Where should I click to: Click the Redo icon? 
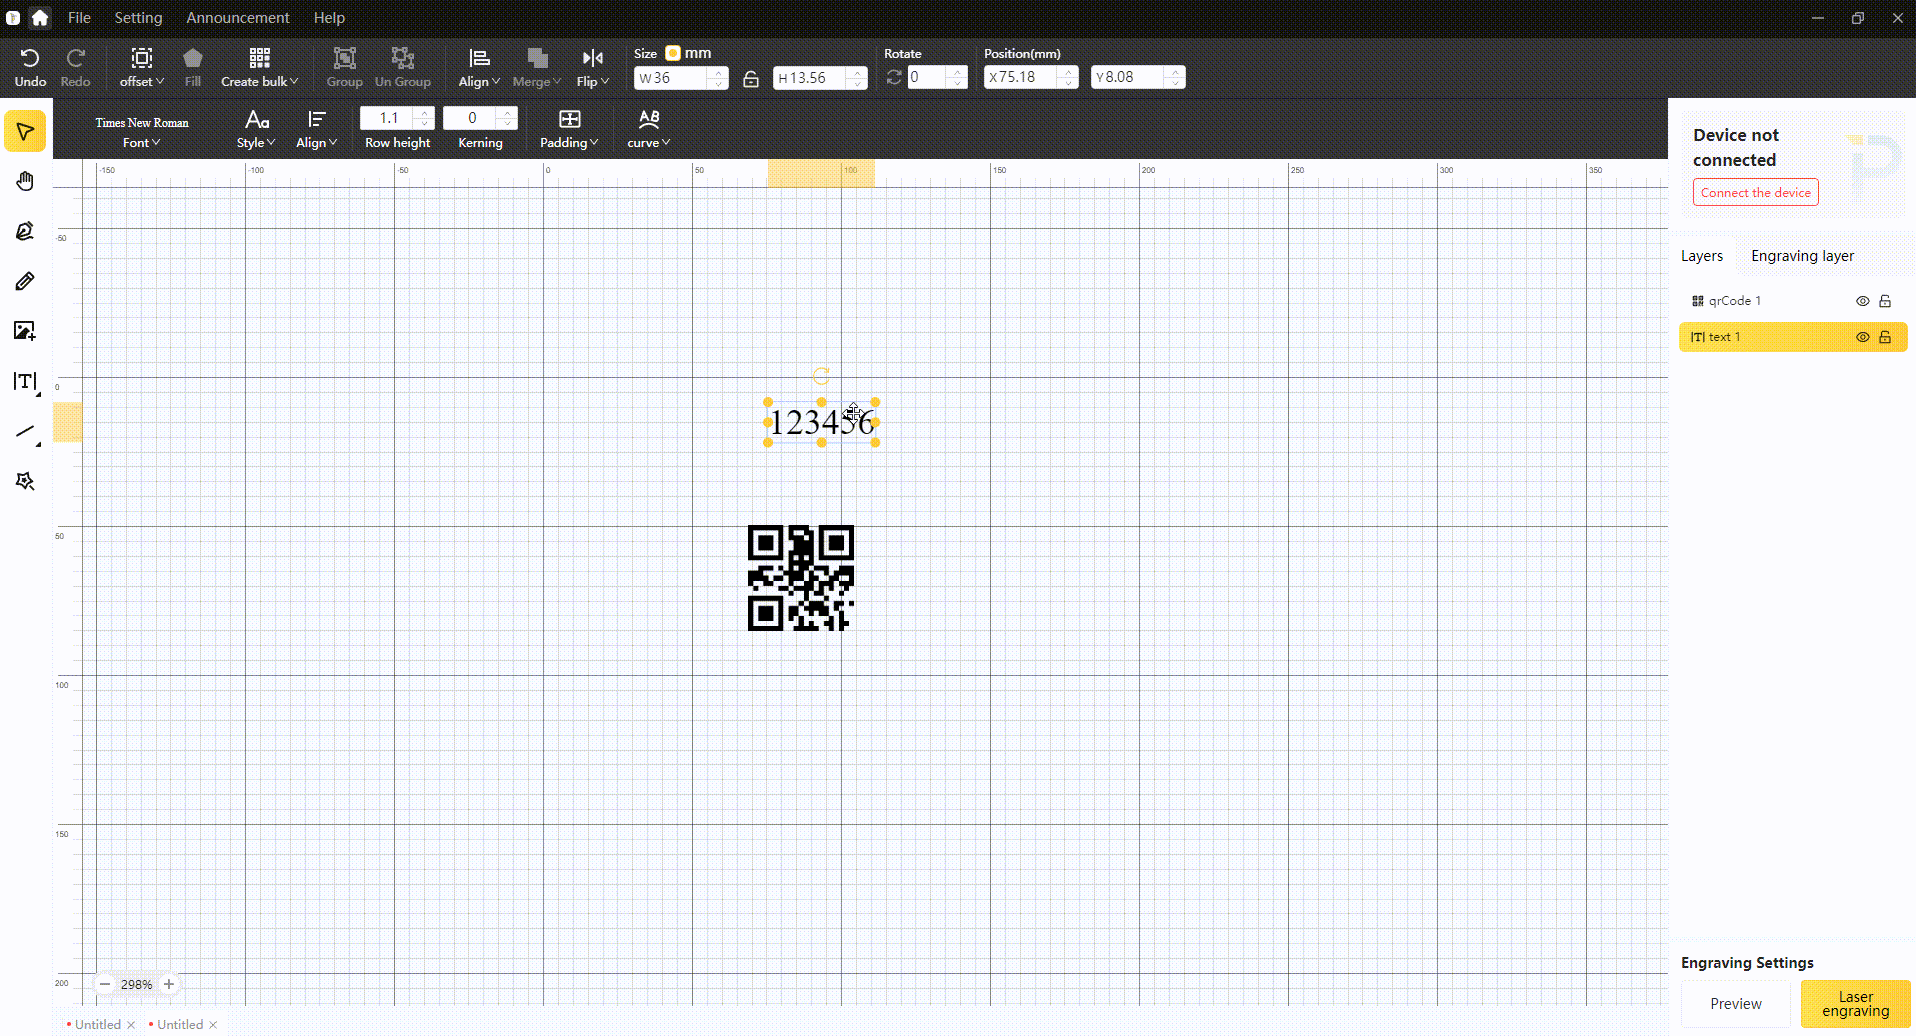(x=75, y=58)
